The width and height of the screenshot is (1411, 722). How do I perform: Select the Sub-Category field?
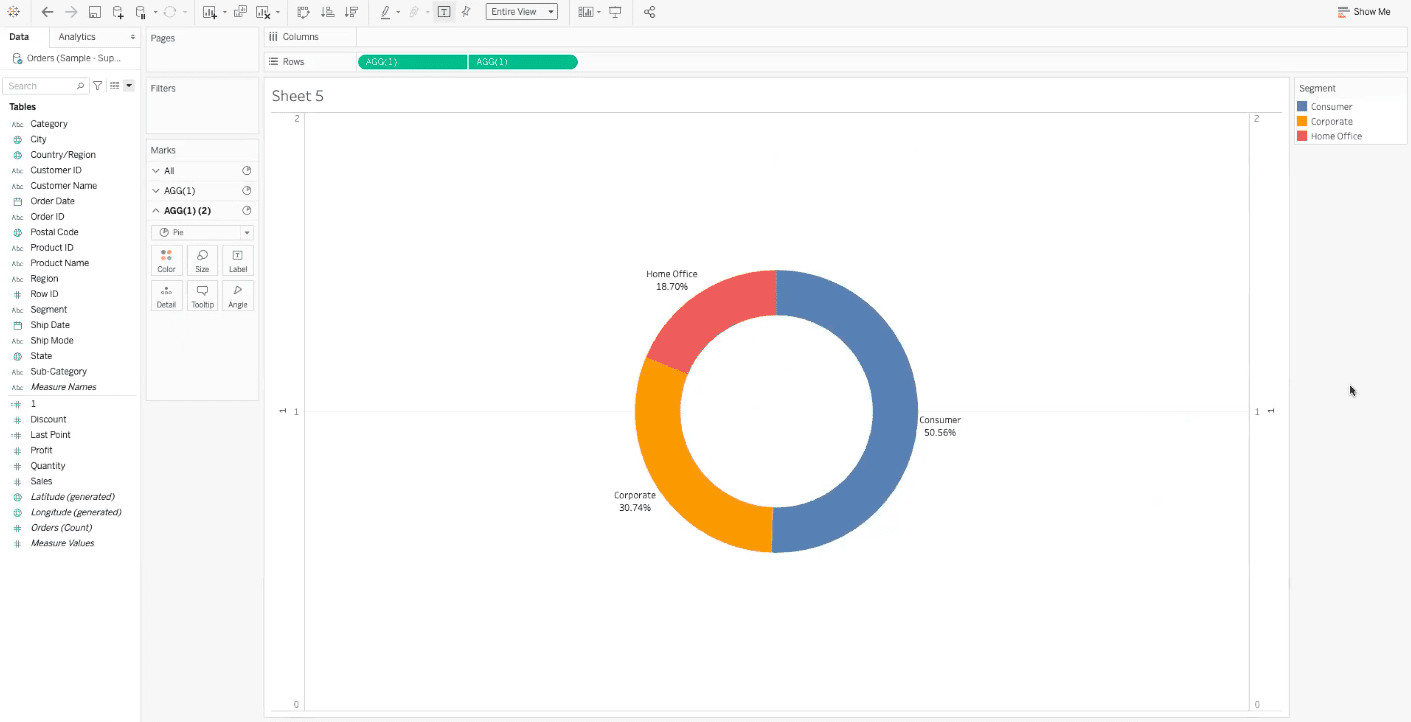[59, 372]
